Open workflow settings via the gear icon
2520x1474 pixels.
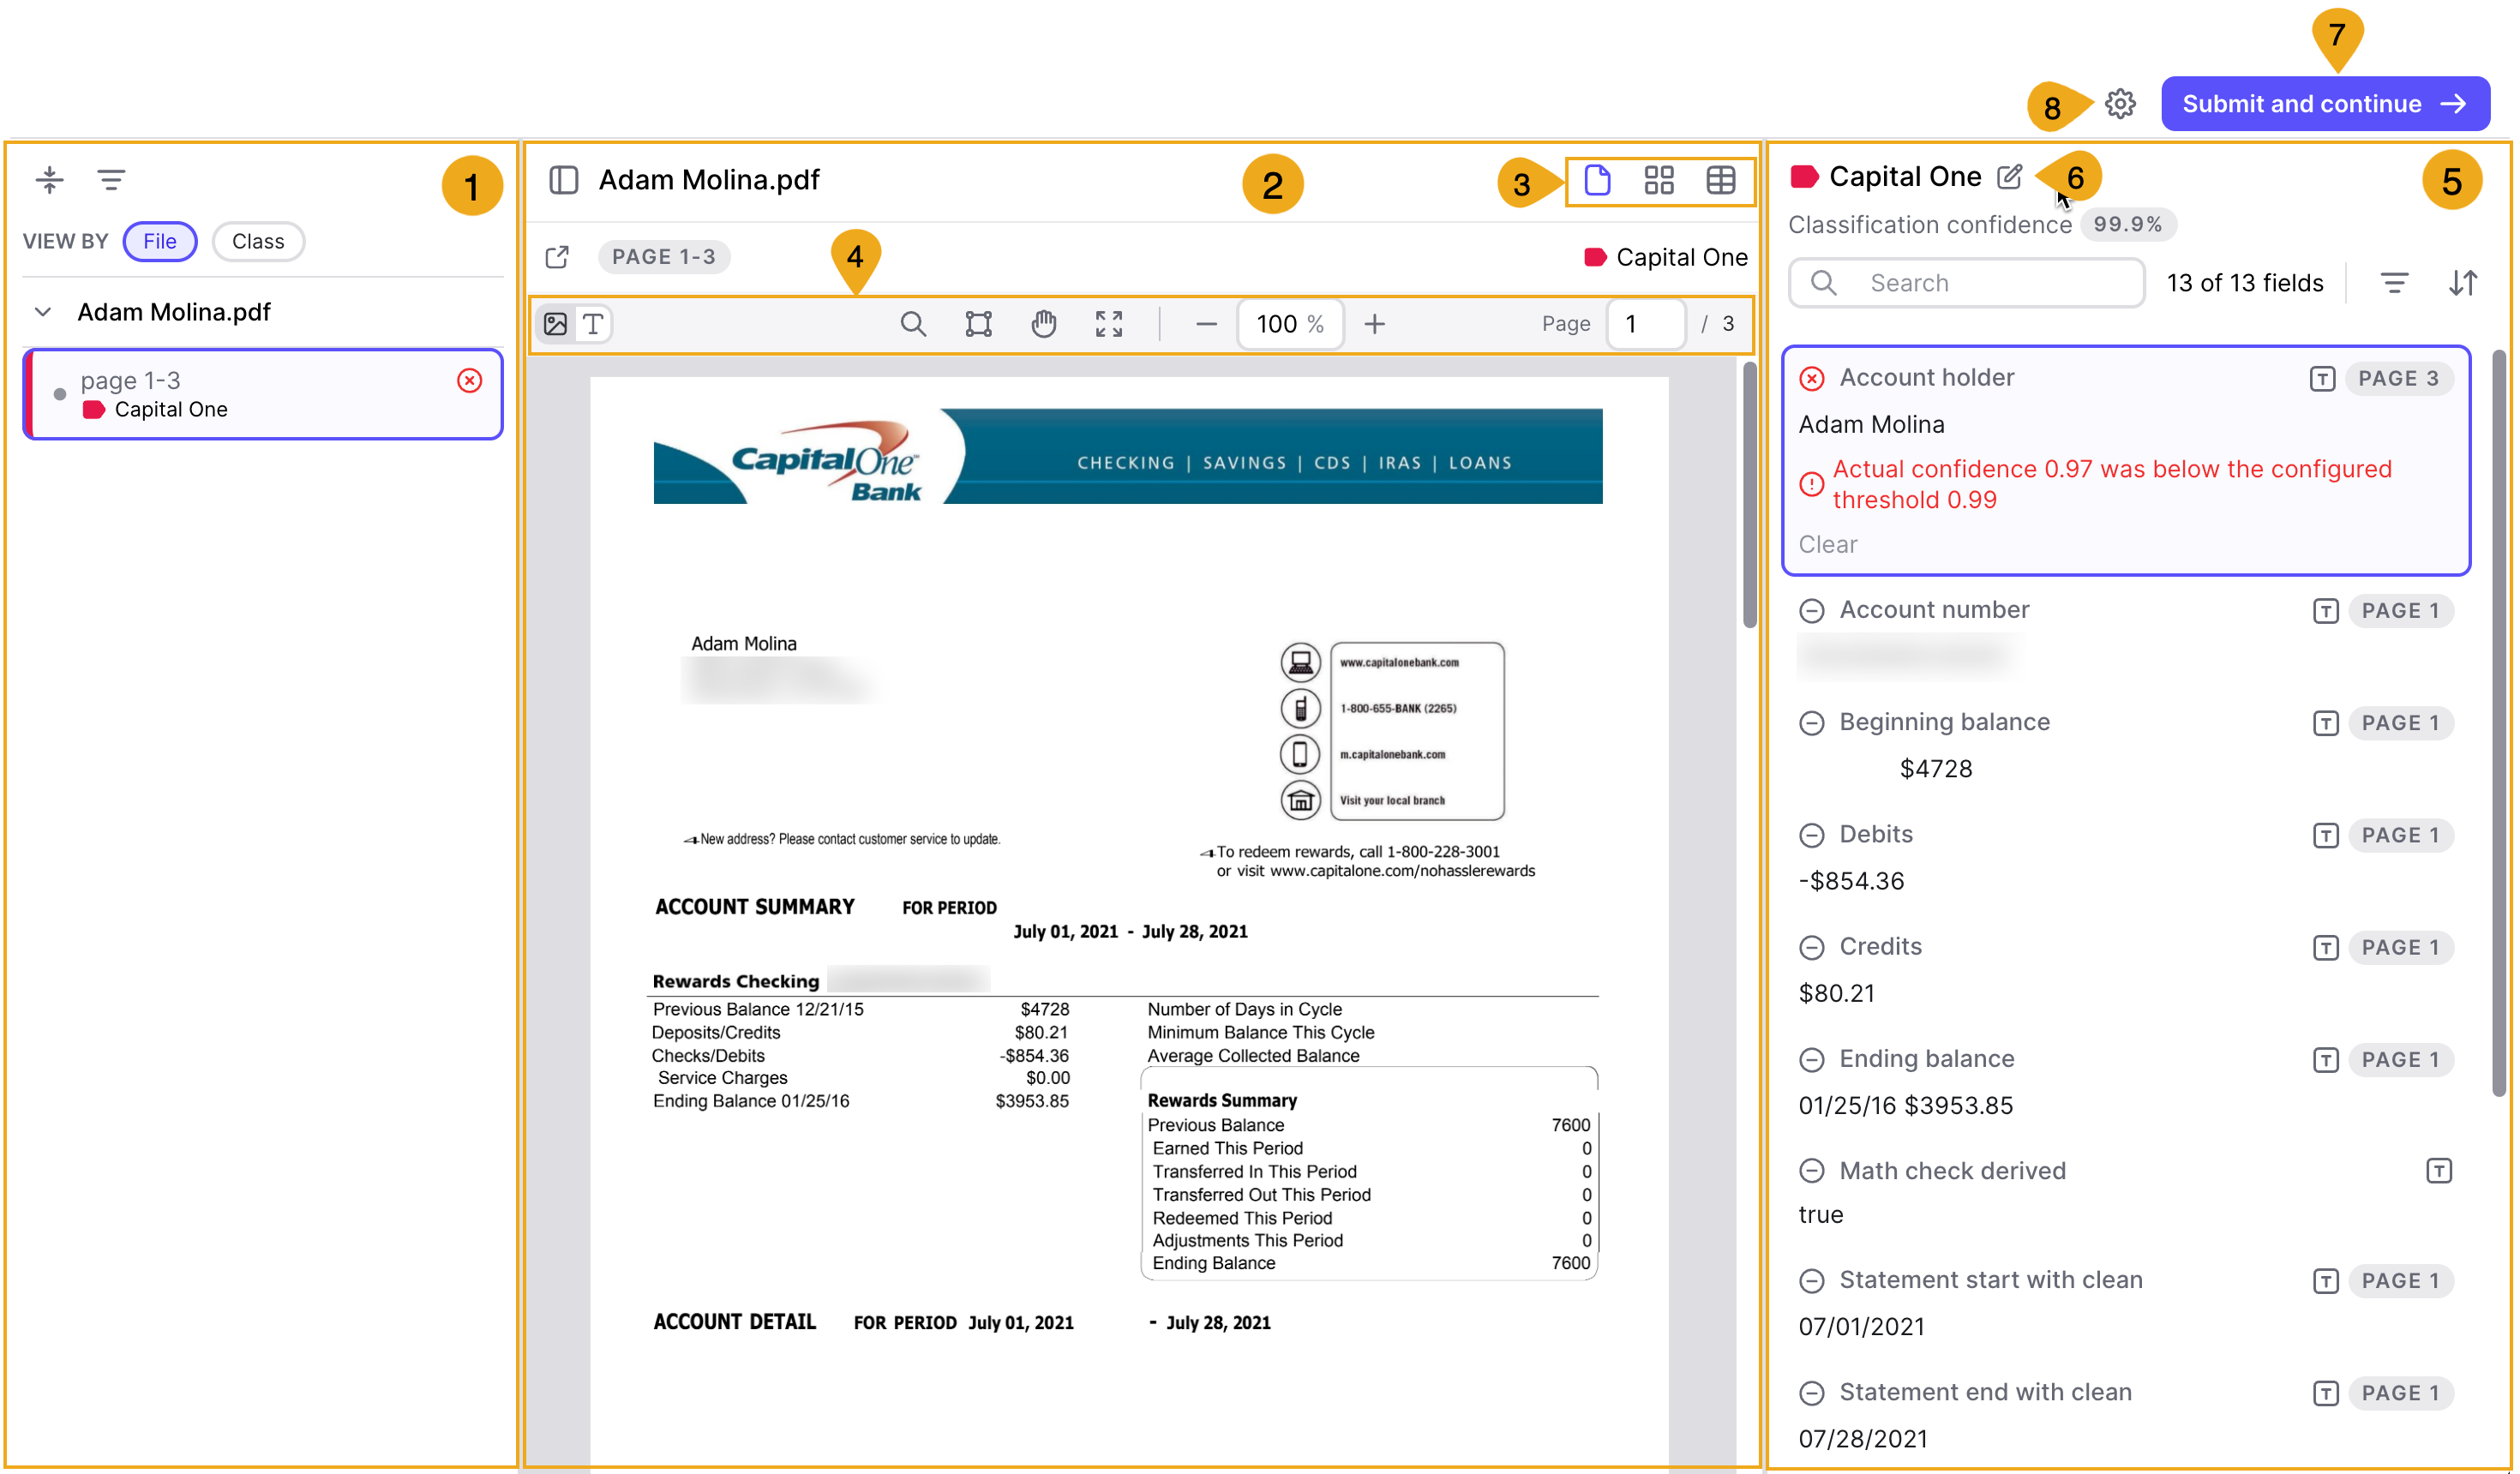[x=2120, y=103]
